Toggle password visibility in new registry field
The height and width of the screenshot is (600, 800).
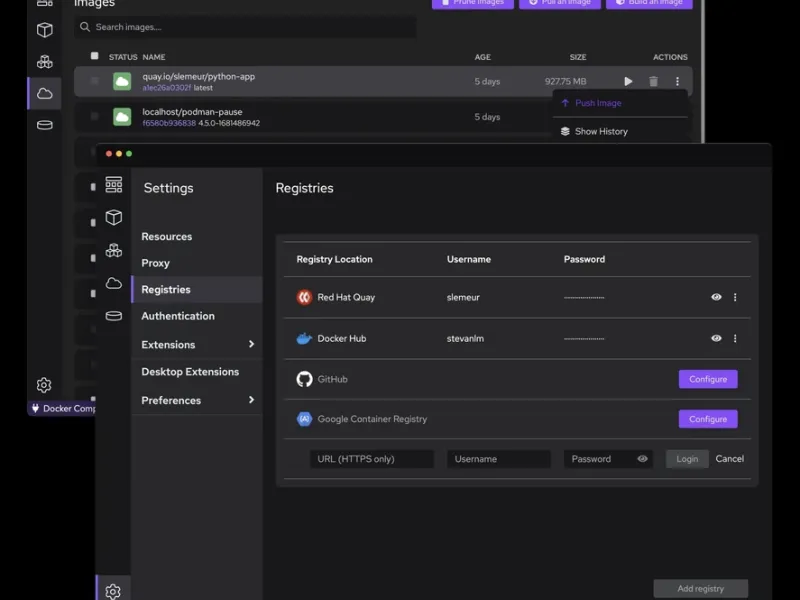pos(642,459)
